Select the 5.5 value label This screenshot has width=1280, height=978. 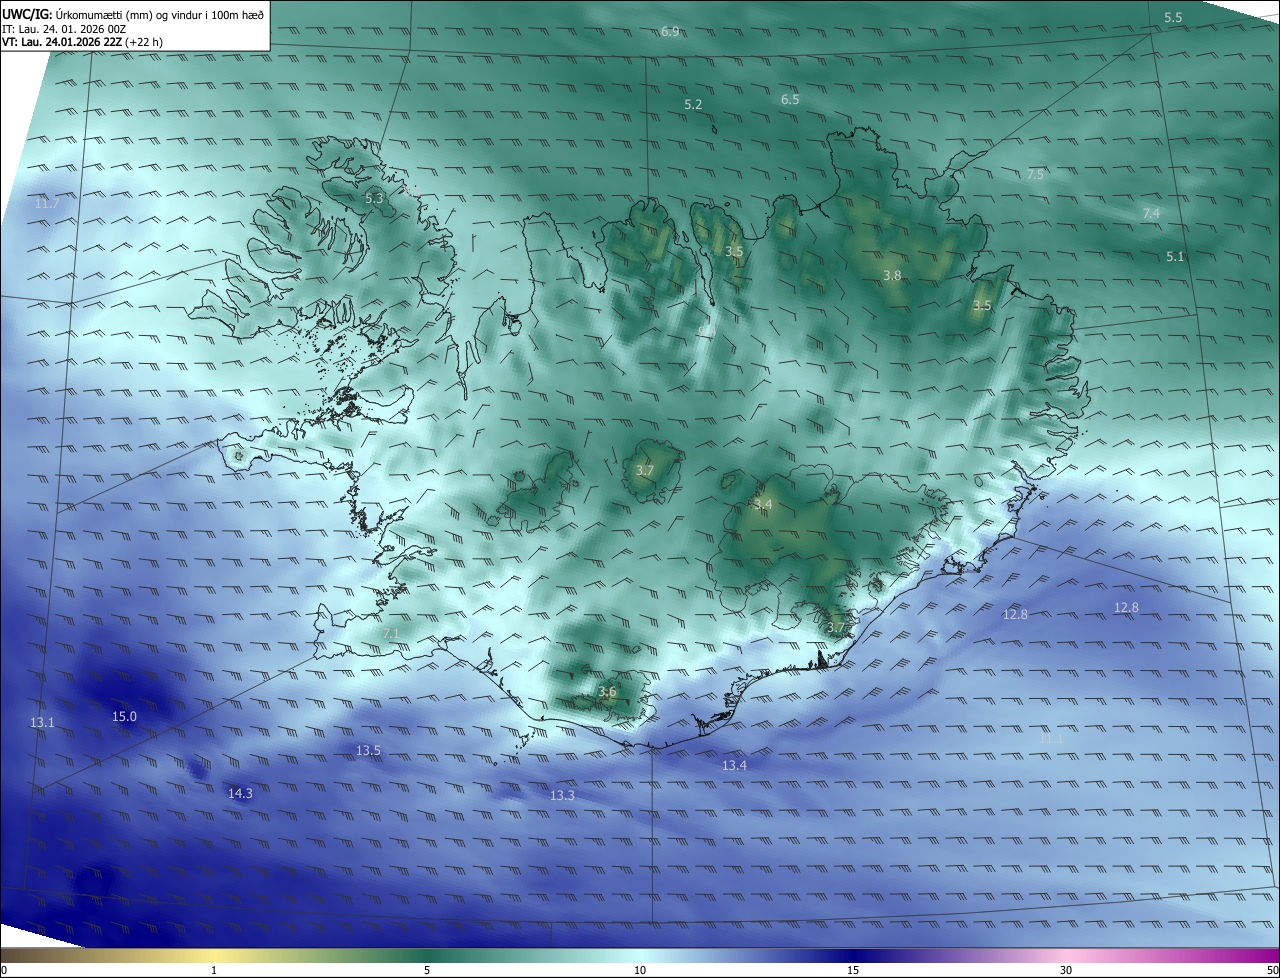(x=1173, y=18)
